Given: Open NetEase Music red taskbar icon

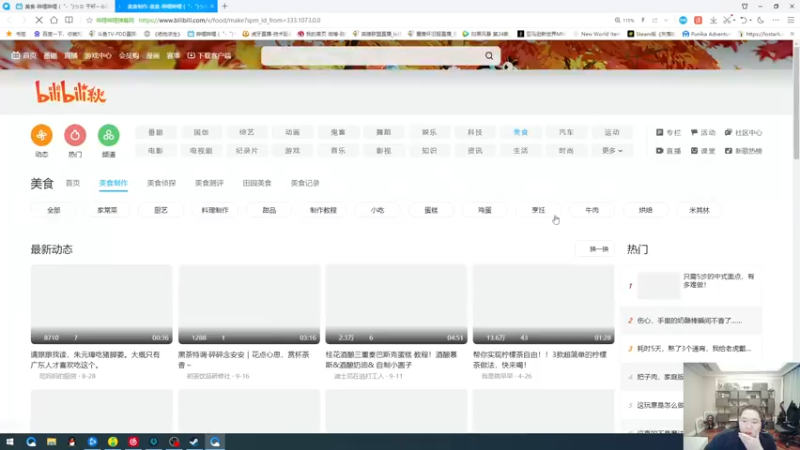Looking at the screenshot, I should [x=133, y=442].
